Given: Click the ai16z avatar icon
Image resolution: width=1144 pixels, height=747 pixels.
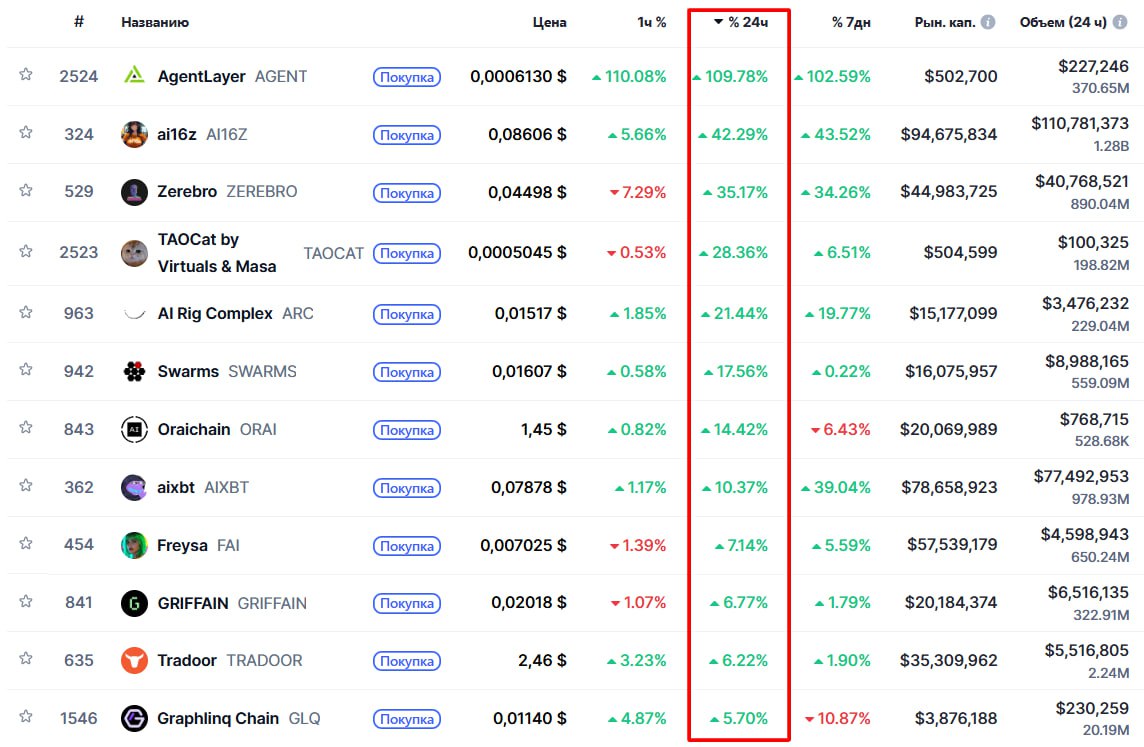Looking at the screenshot, I should pyautogui.click(x=134, y=134).
